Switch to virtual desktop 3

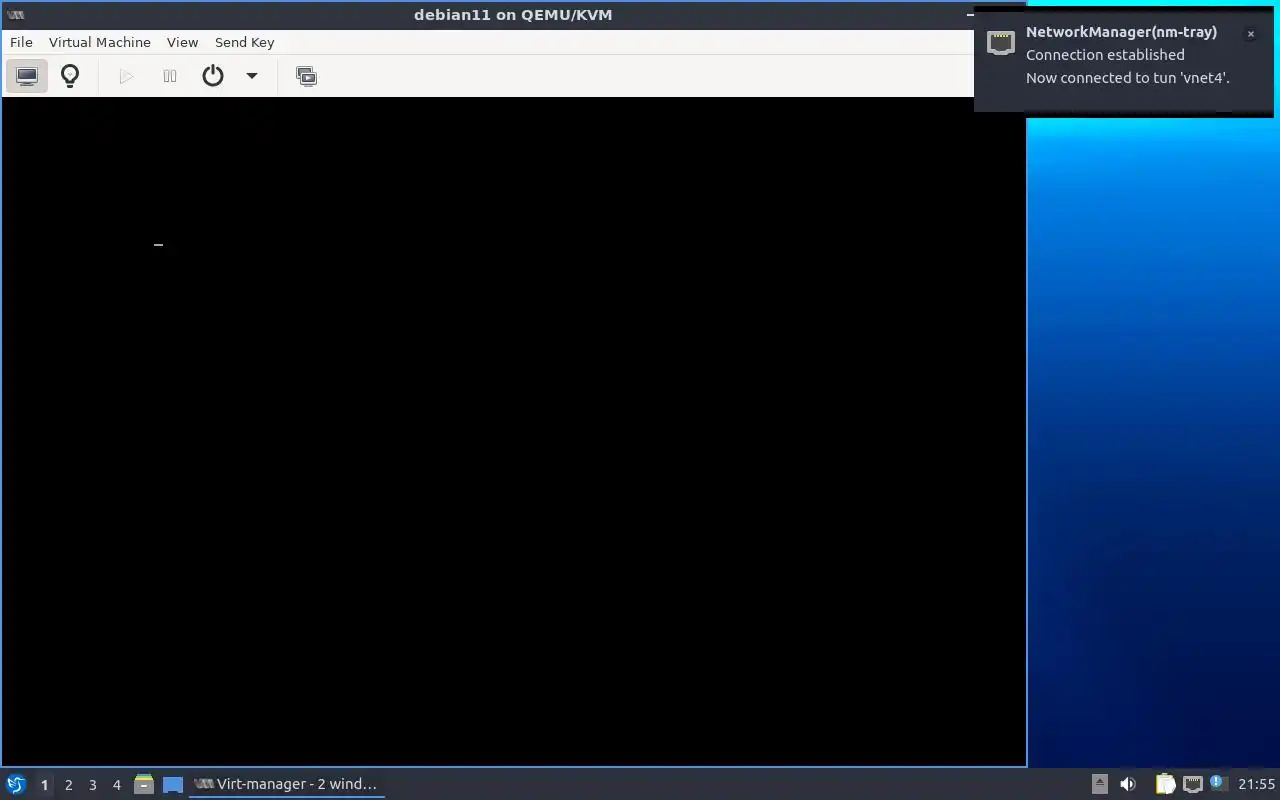tap(92, 785)
